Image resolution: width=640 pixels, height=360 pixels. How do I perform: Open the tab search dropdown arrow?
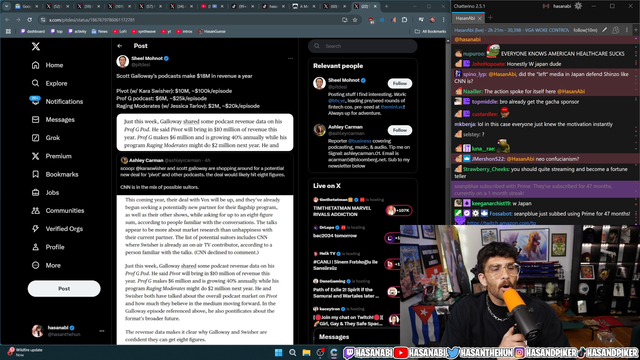click(x=7, y=7)
